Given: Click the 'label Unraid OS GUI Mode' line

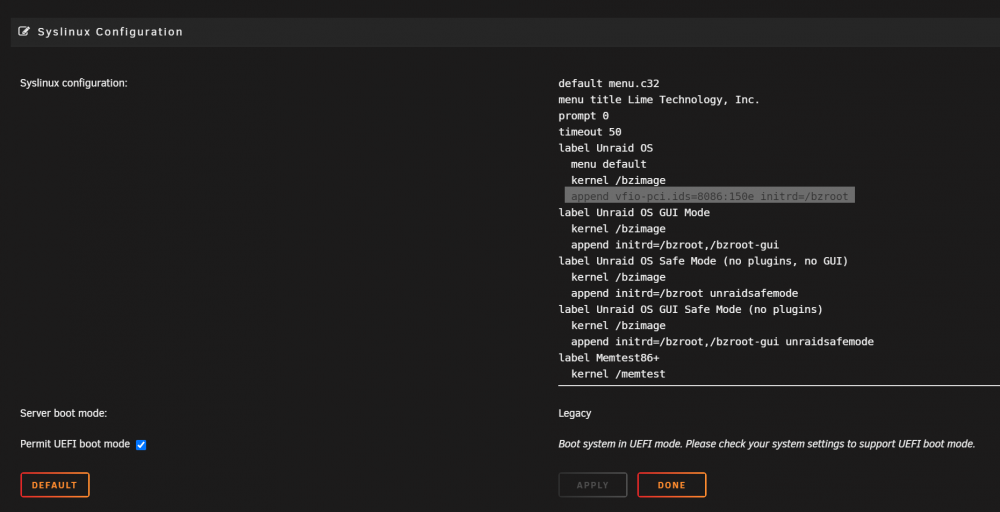Looking at the screenshot, I should (634, 212).
